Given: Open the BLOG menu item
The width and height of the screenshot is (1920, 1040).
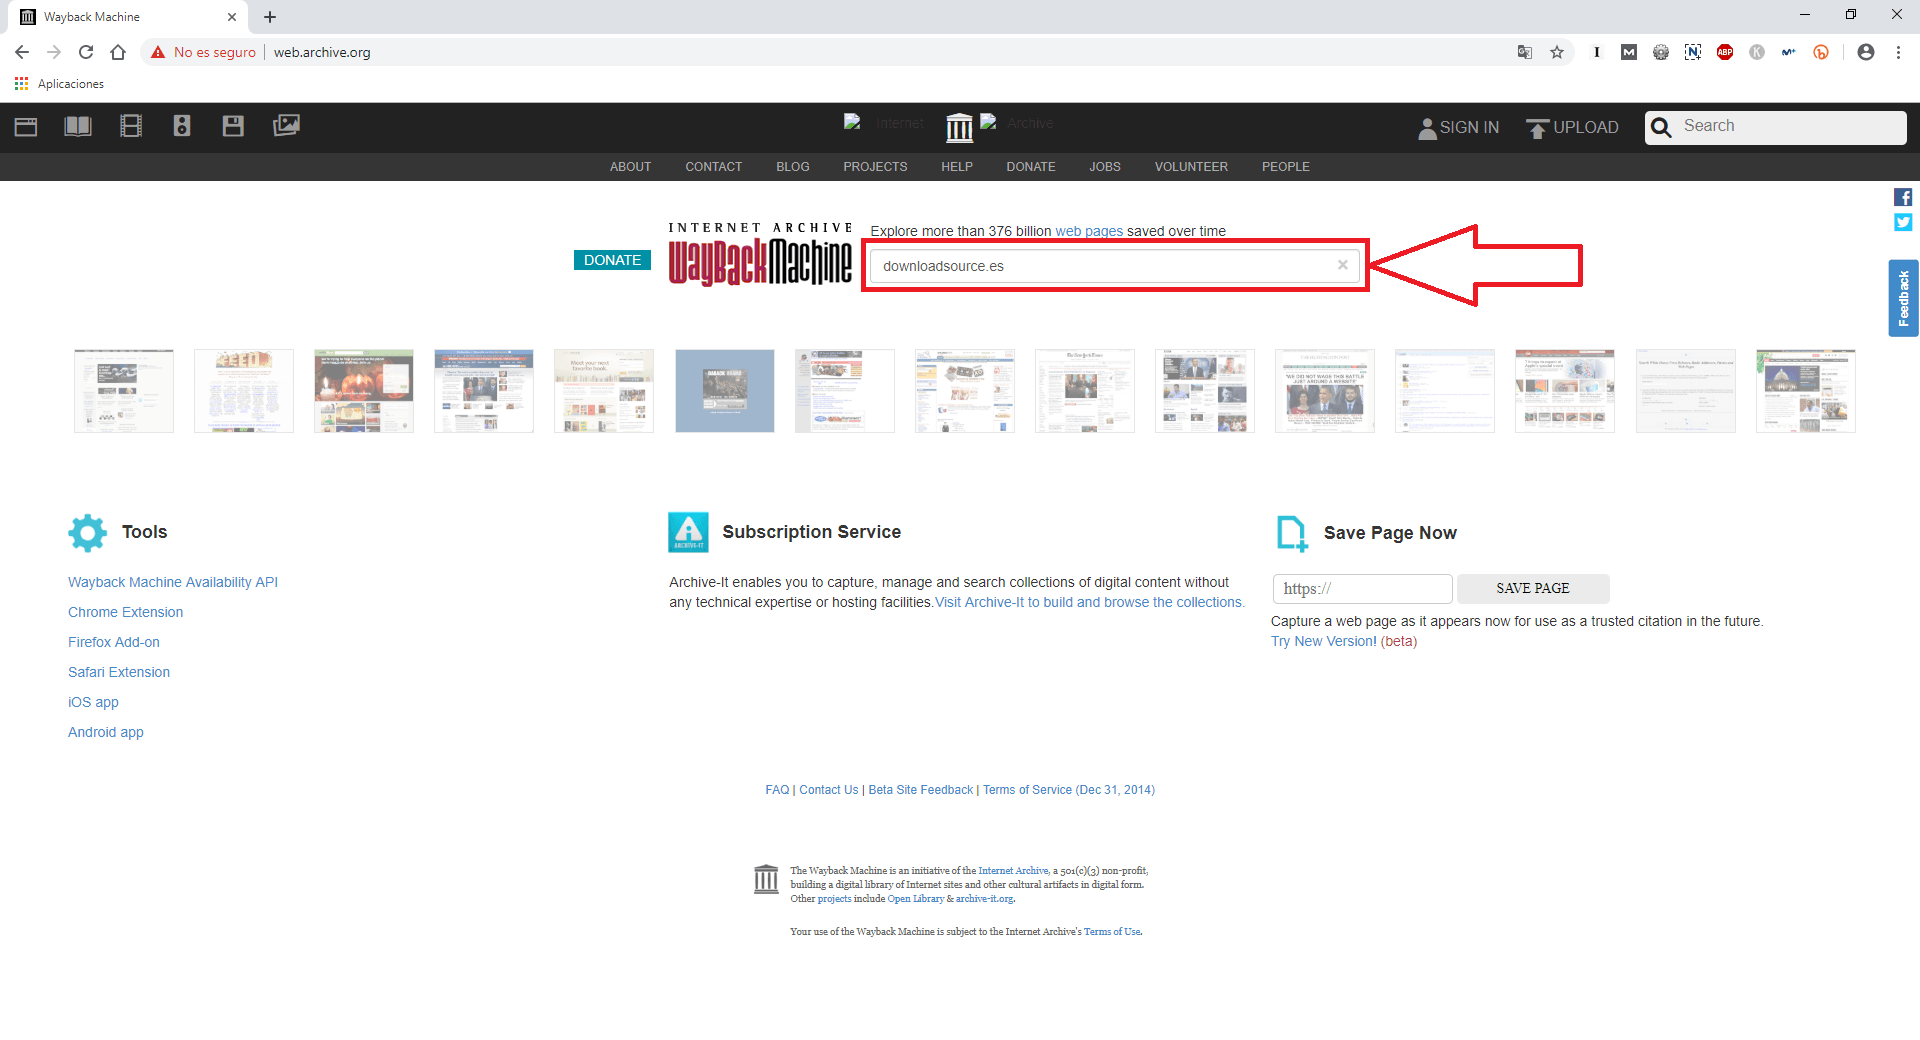Looking at the screenshot, I should pyautogui.click(x=793, y=167).
